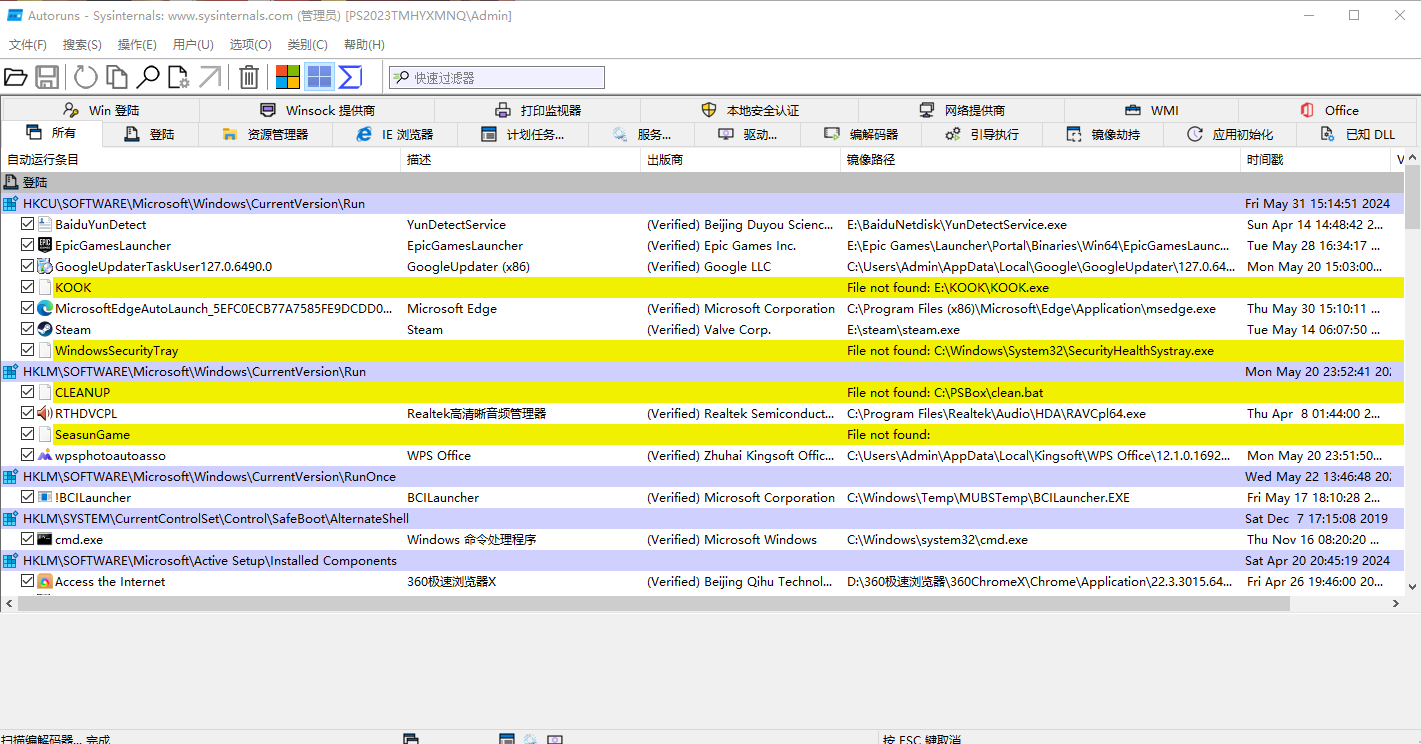Image resolution: width=1421 pixels, height=744 pixels.
Task: Click the GoogleUpdater installer icon in the list
Action: tap(45, 266)
